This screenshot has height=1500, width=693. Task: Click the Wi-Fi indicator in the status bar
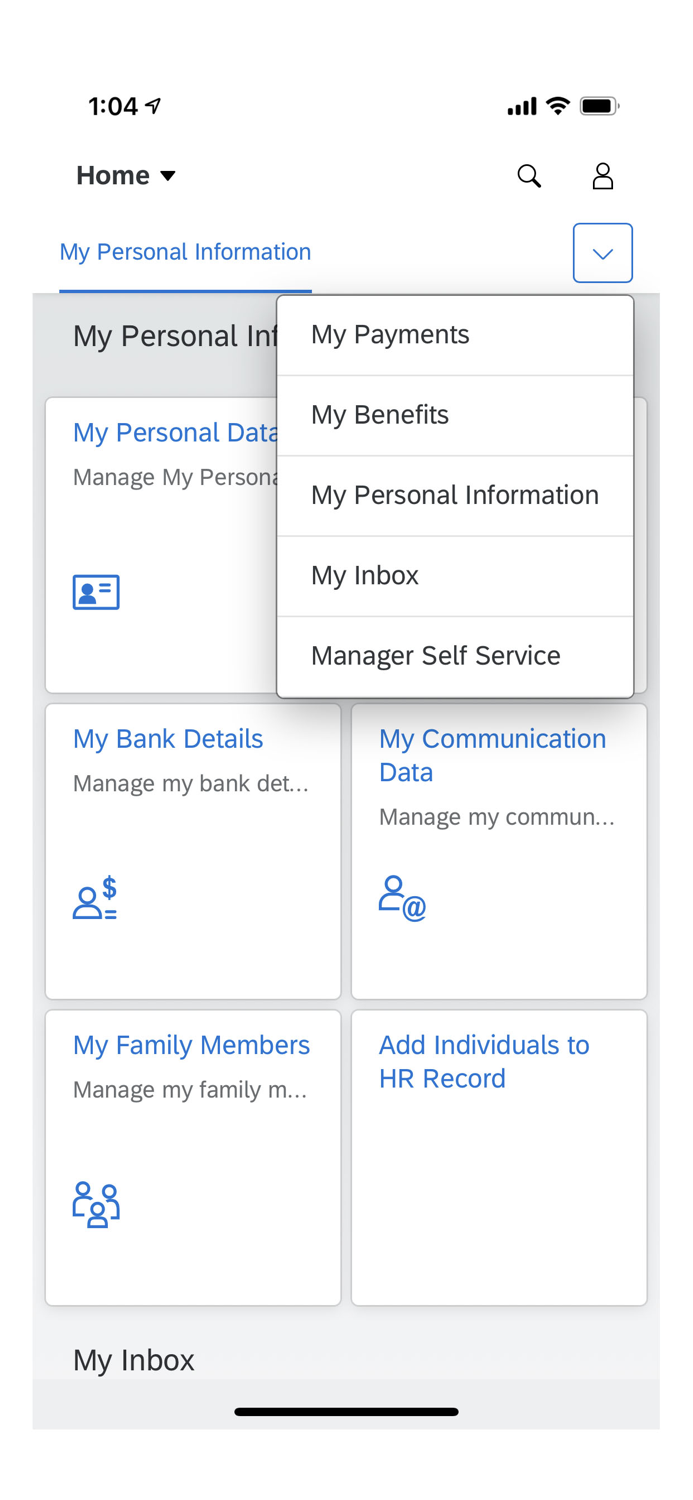[556, 105]
